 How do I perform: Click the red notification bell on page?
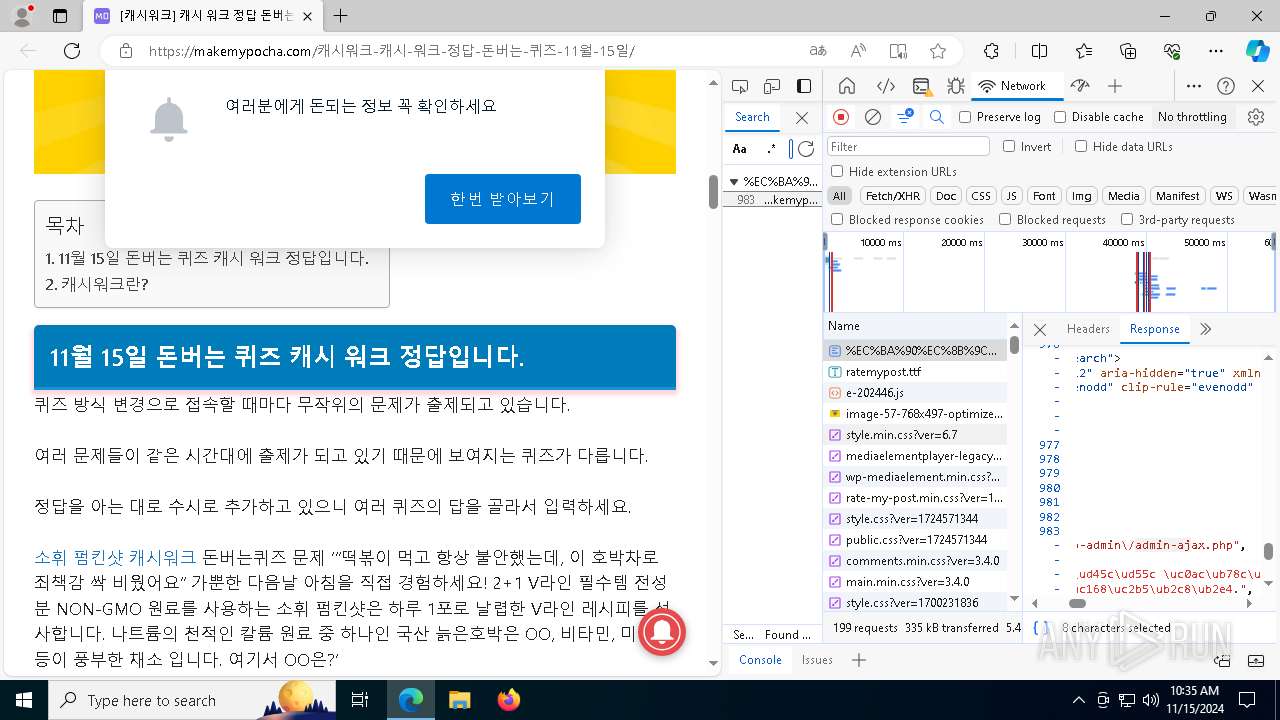coord(661,632)
